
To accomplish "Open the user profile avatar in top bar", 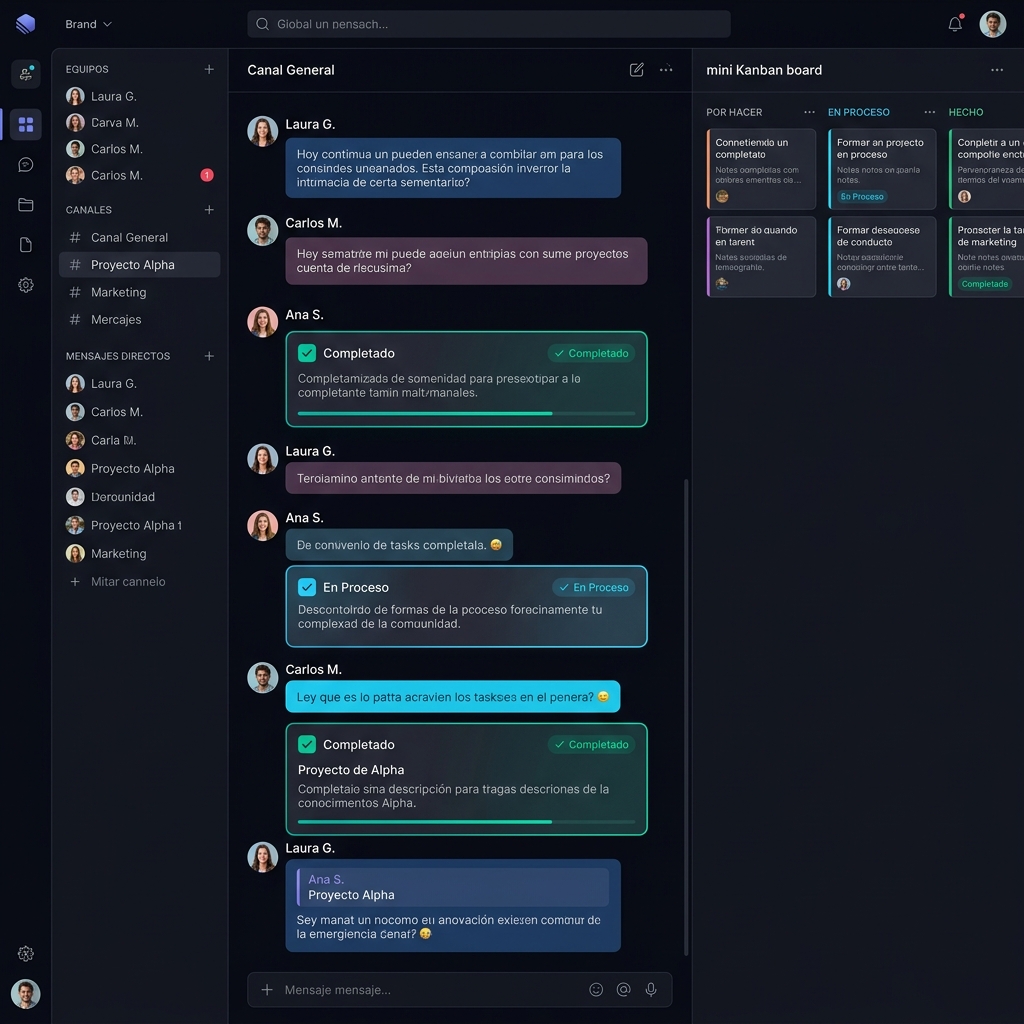I will pos(992,24).
